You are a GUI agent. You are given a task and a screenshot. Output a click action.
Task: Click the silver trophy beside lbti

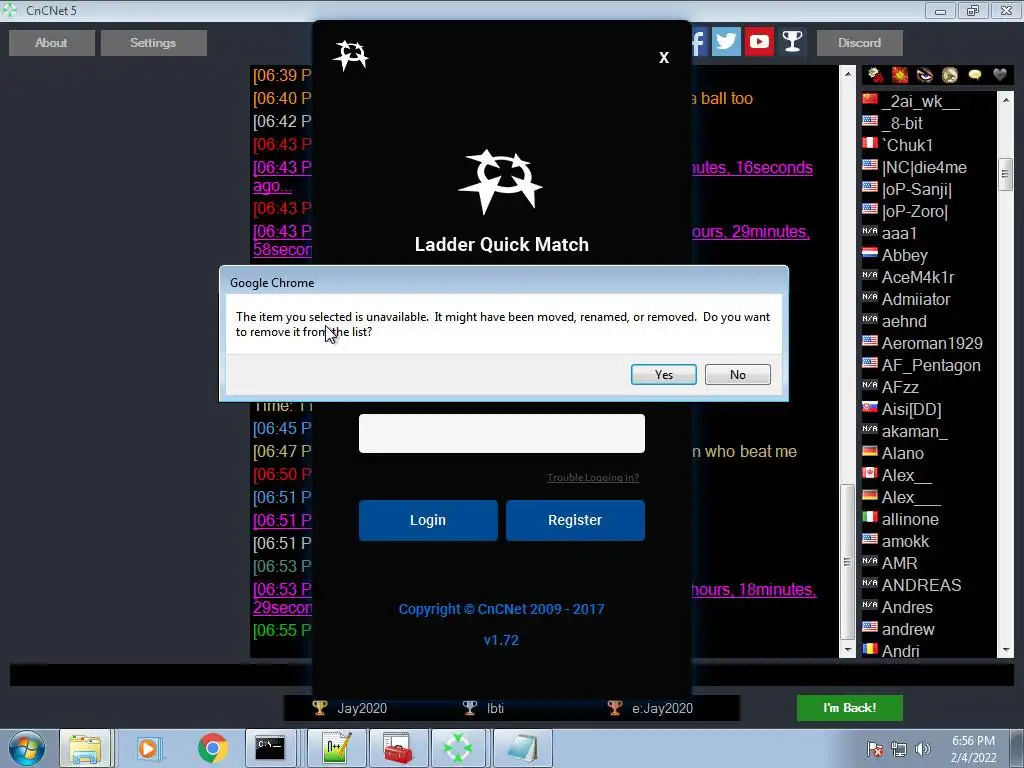(470, 708)
